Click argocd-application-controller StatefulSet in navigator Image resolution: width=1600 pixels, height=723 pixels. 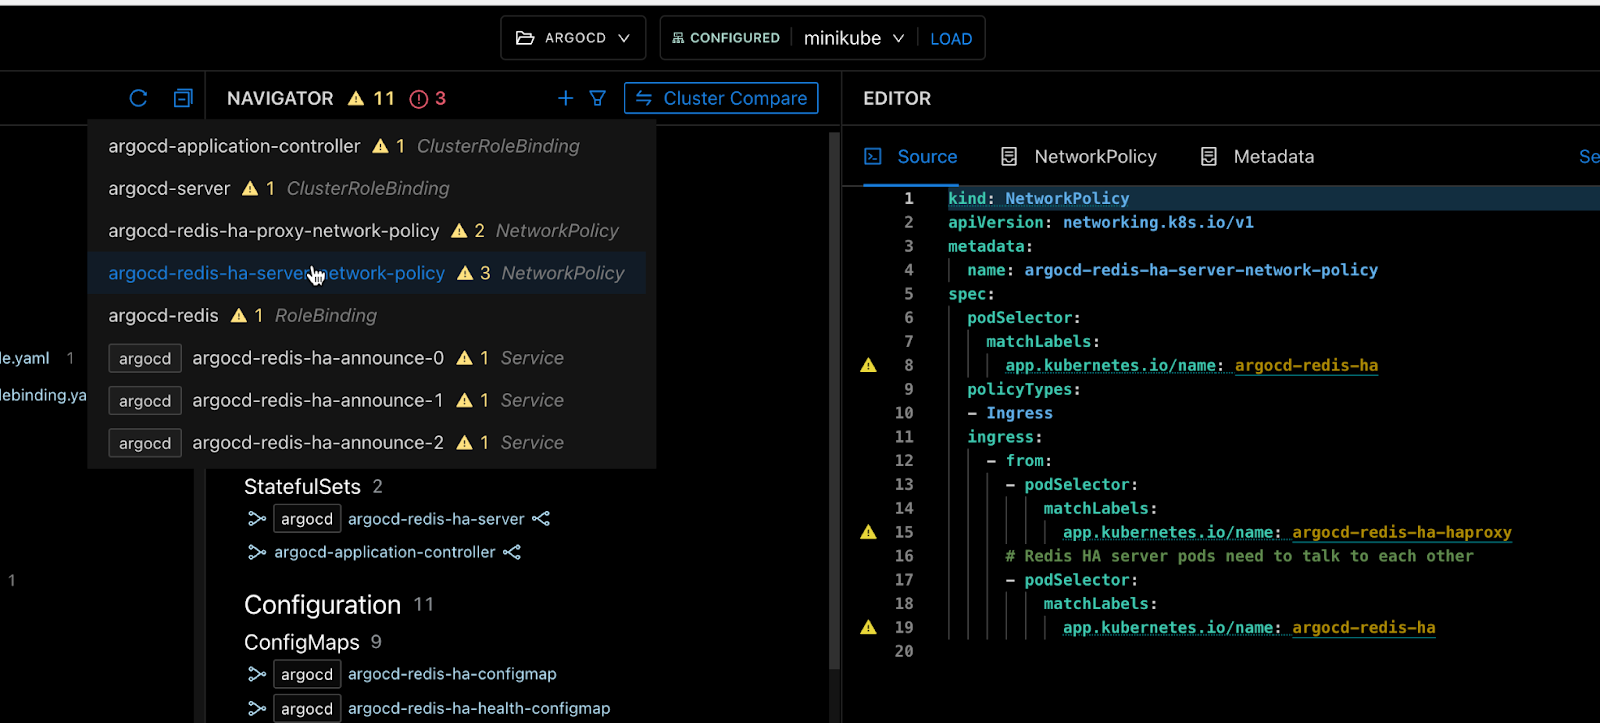coord(385,552)
